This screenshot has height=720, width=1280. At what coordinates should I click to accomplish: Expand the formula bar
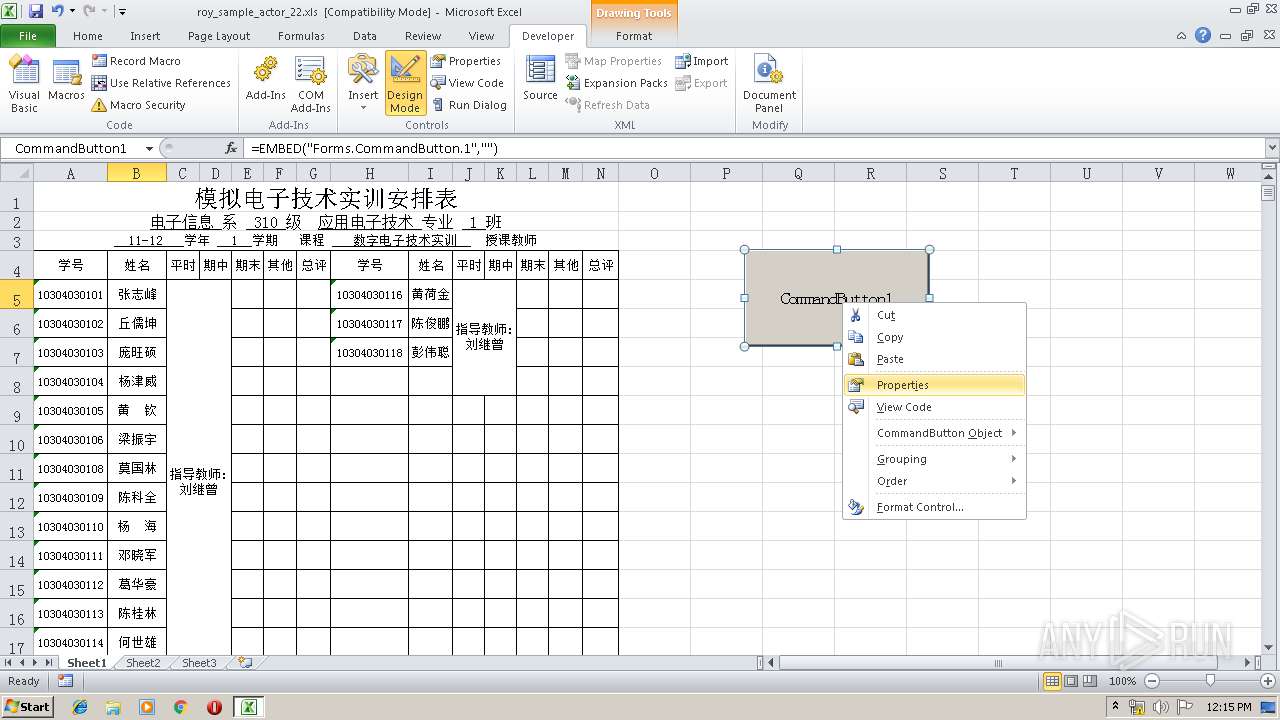(x=1272, y=148)
